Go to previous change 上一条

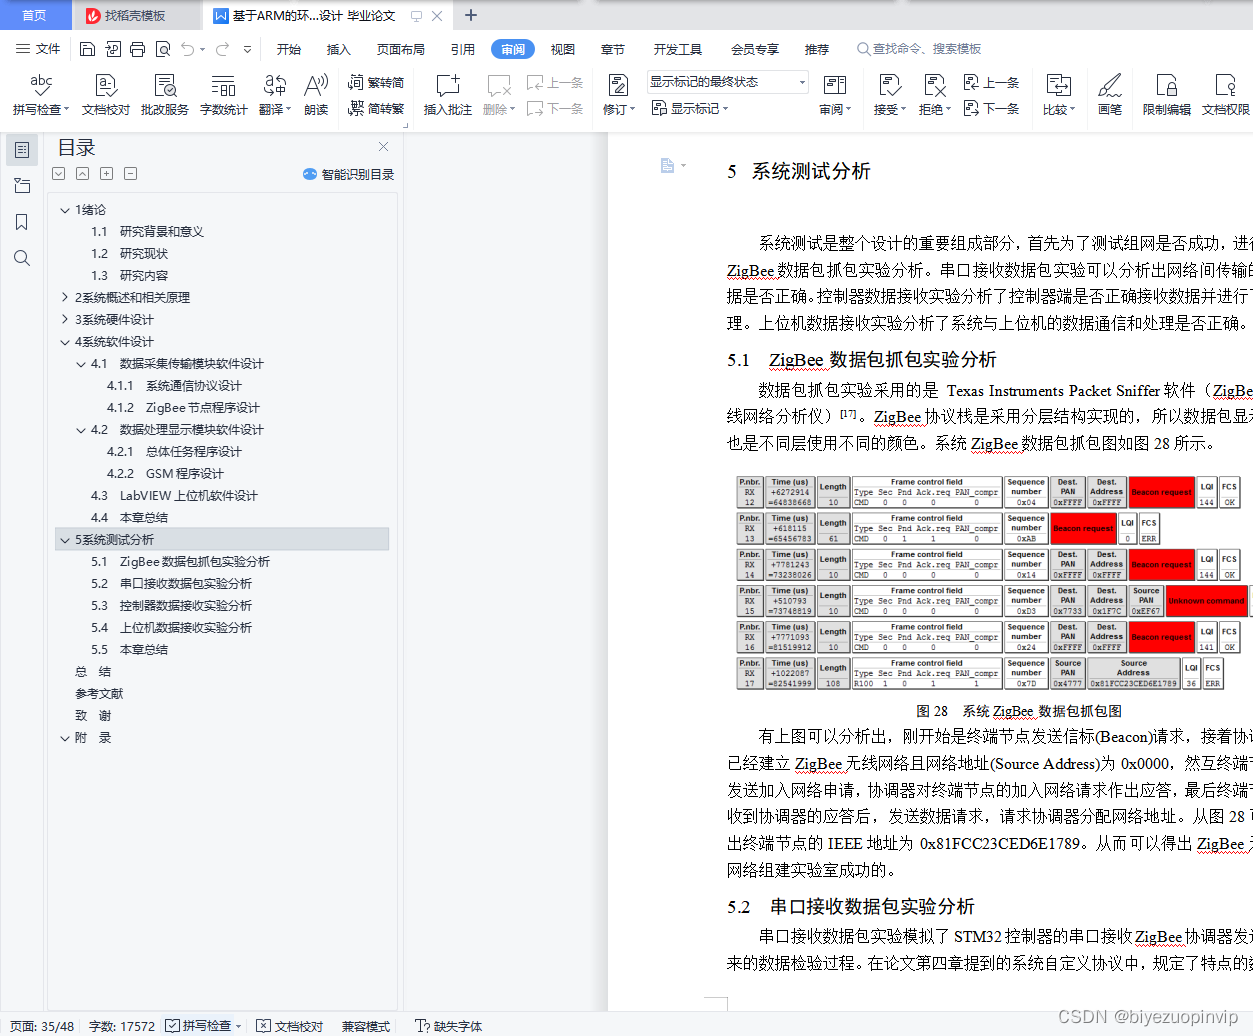pos(991,83)
